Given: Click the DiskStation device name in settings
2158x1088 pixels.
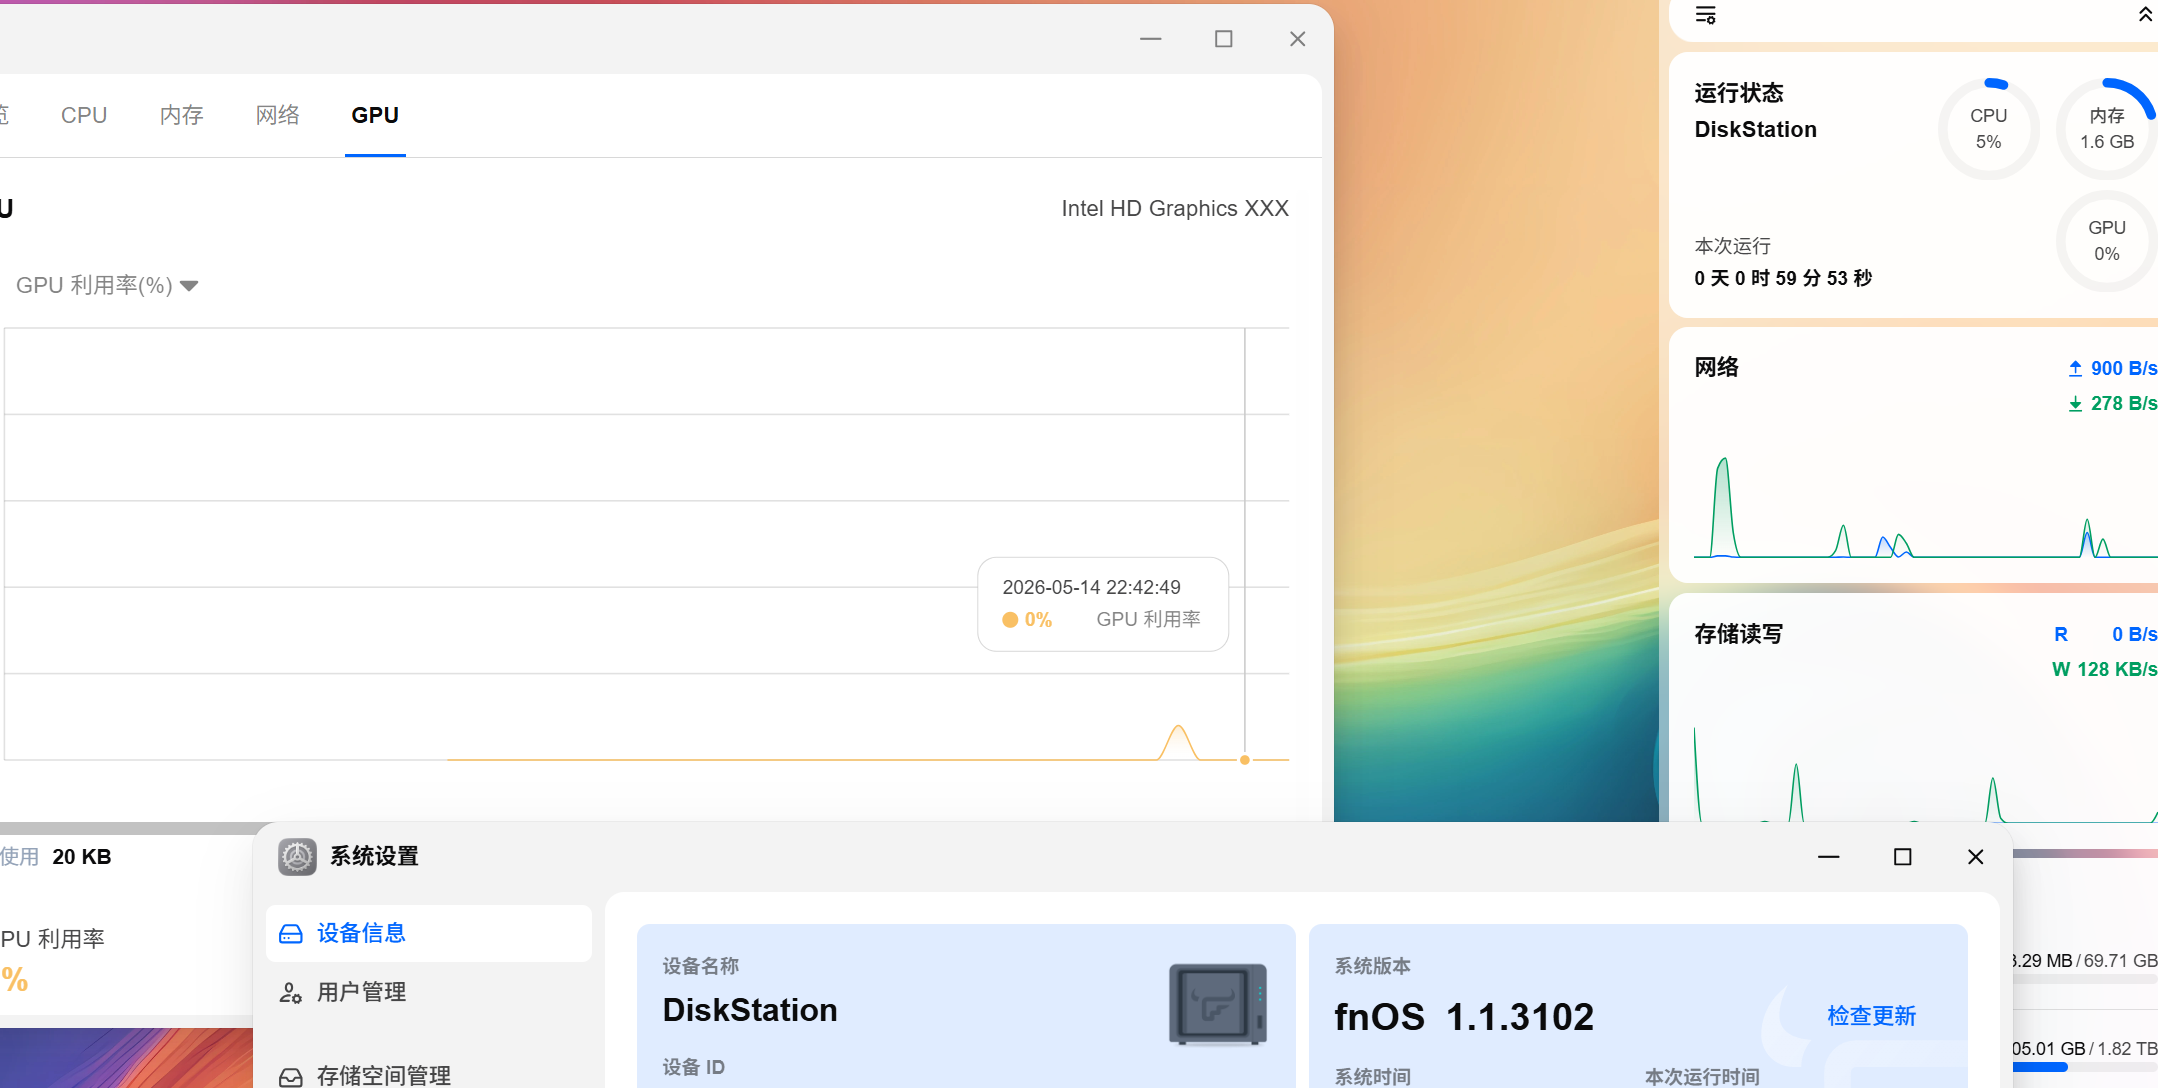Looking at the screenshot, I should click(750, 1010).
